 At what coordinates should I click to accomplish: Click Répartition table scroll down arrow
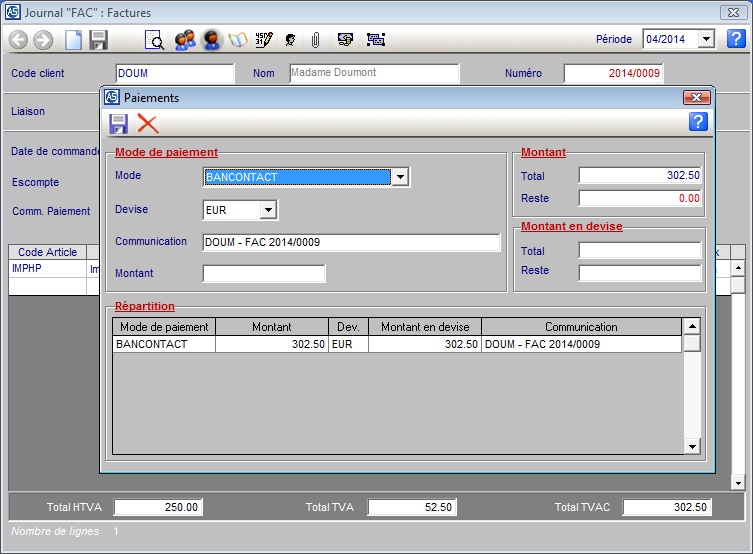691,446
